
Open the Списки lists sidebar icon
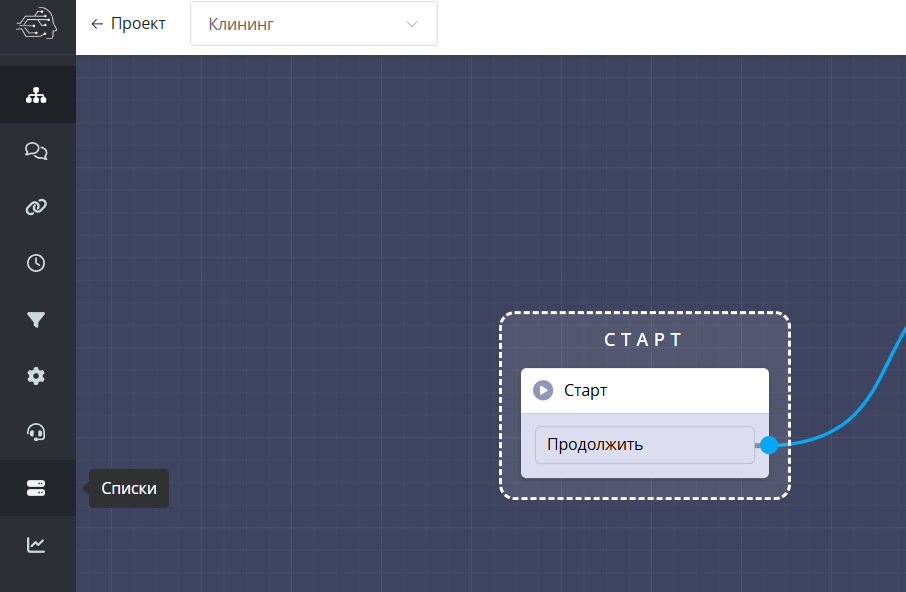(37, 488)
